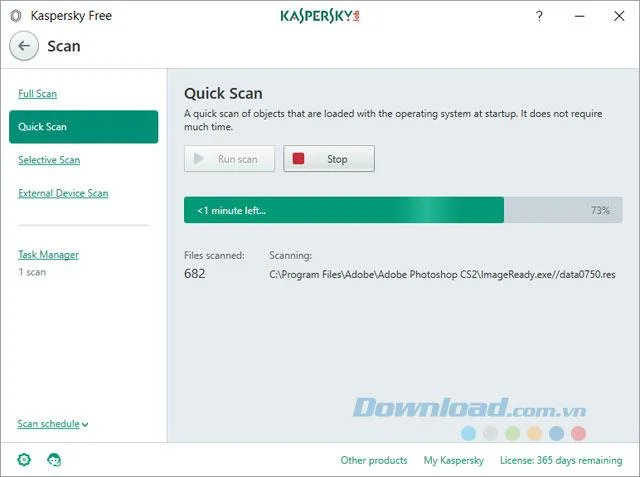640x477 pixels.
Task: Click the Scan page title
Action: (64, 46)
